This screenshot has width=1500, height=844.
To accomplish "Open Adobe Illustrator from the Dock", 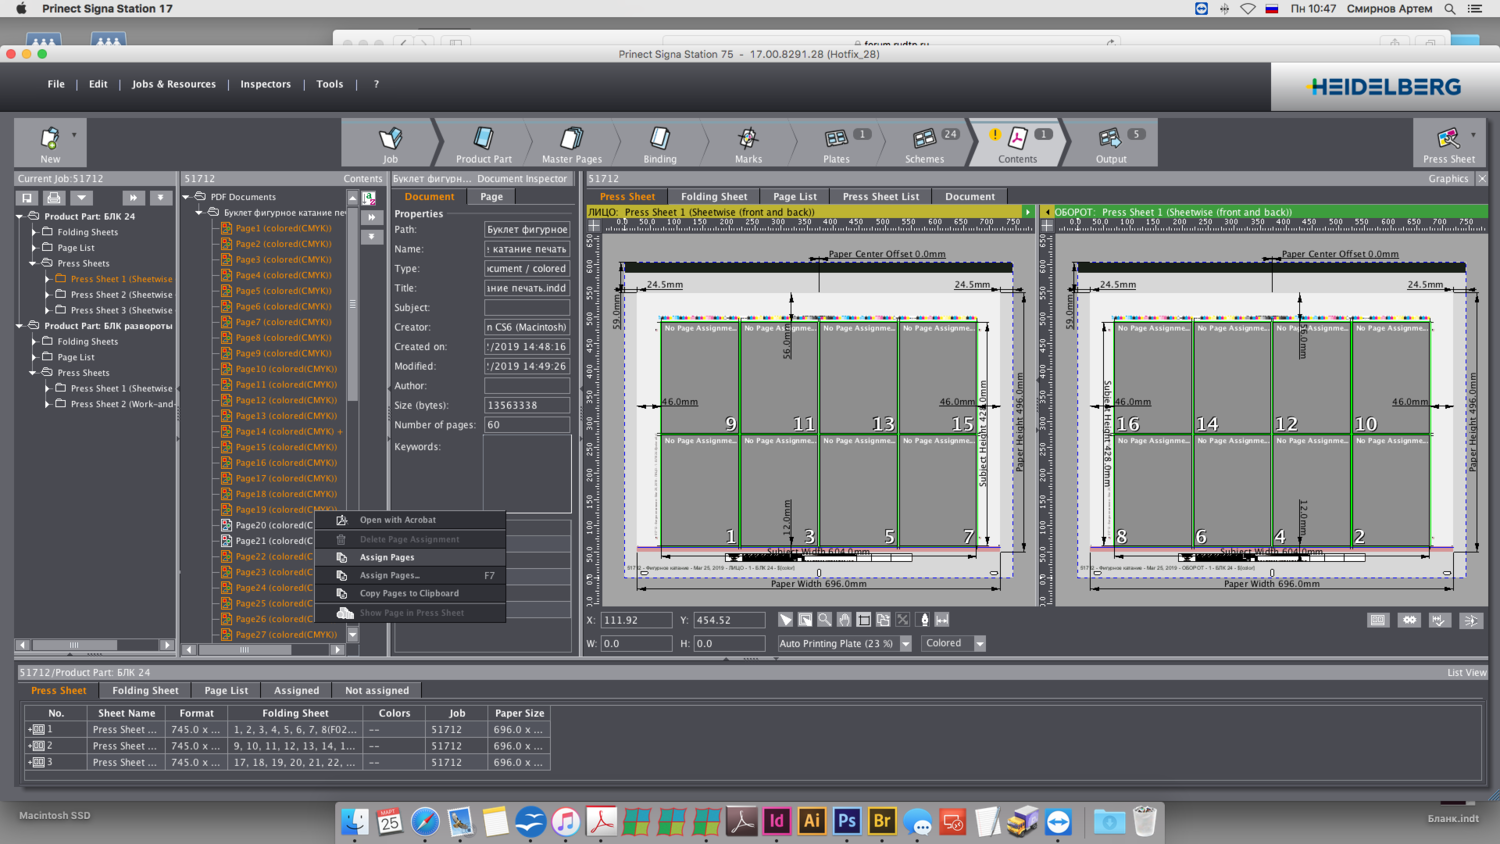I will [x=811, y=821].
